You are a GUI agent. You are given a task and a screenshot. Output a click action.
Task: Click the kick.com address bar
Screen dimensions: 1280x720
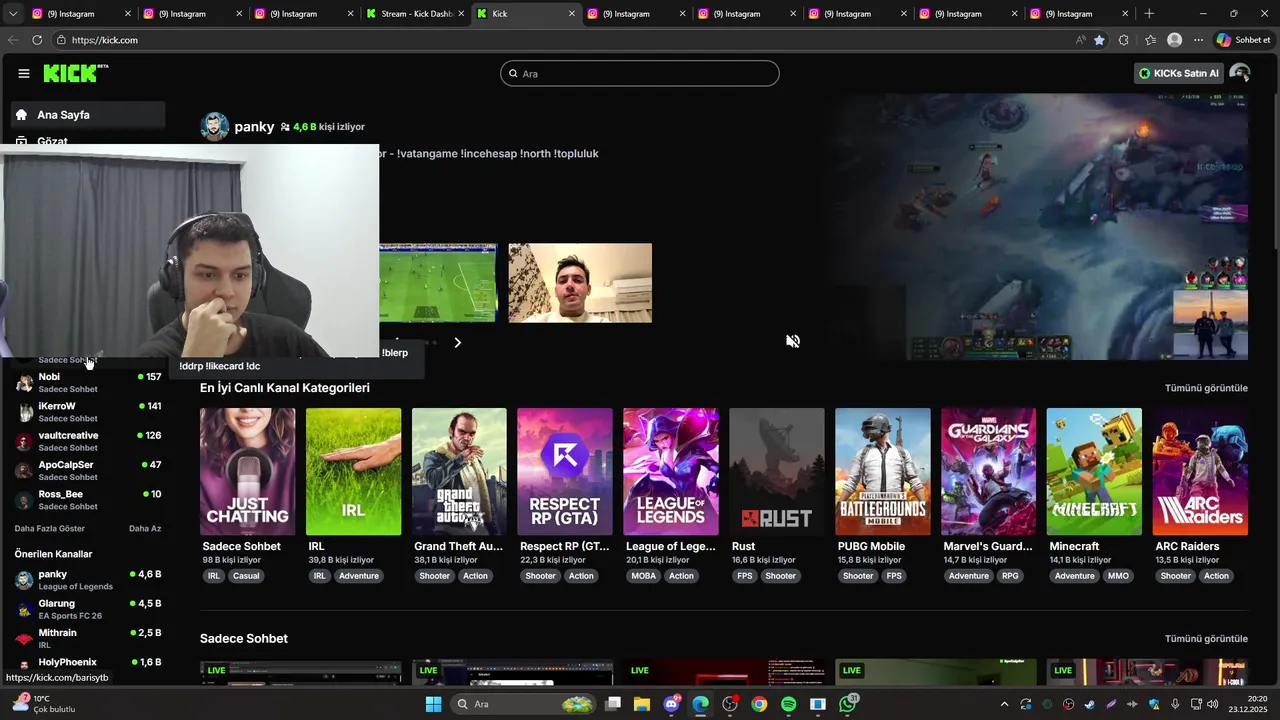point(560,40)
